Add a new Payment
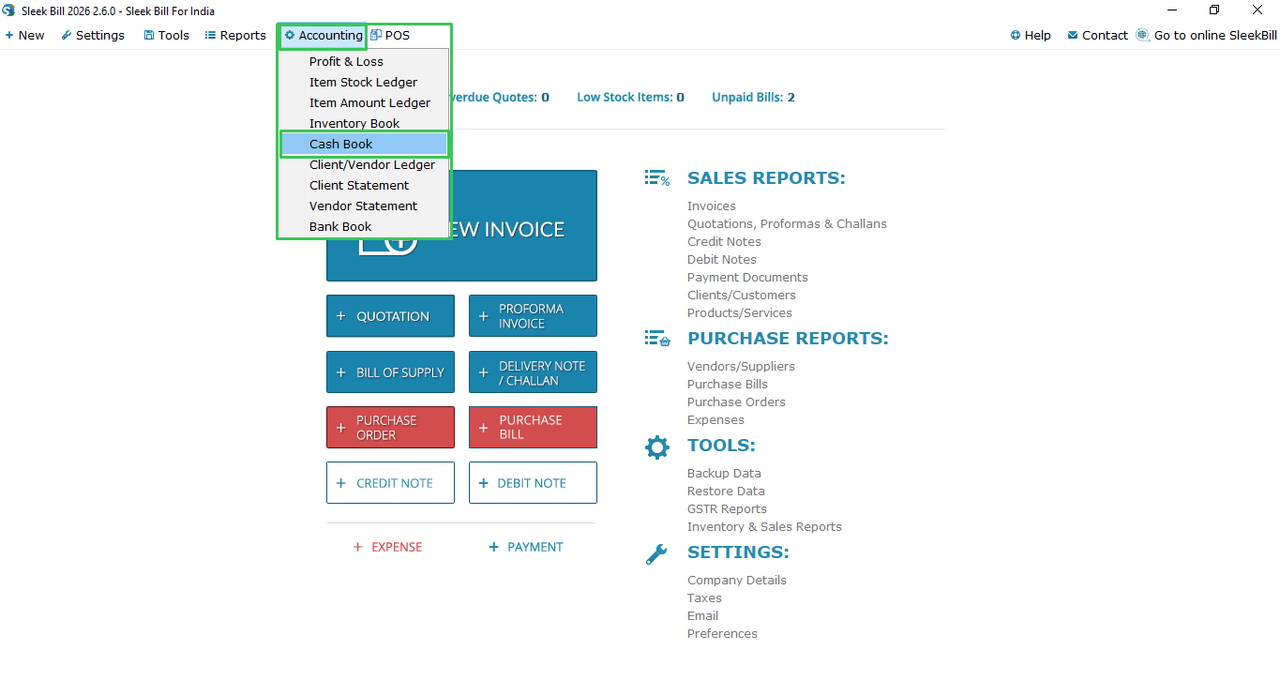This screenshot has width=1280, height=683. tap(526, 547)
